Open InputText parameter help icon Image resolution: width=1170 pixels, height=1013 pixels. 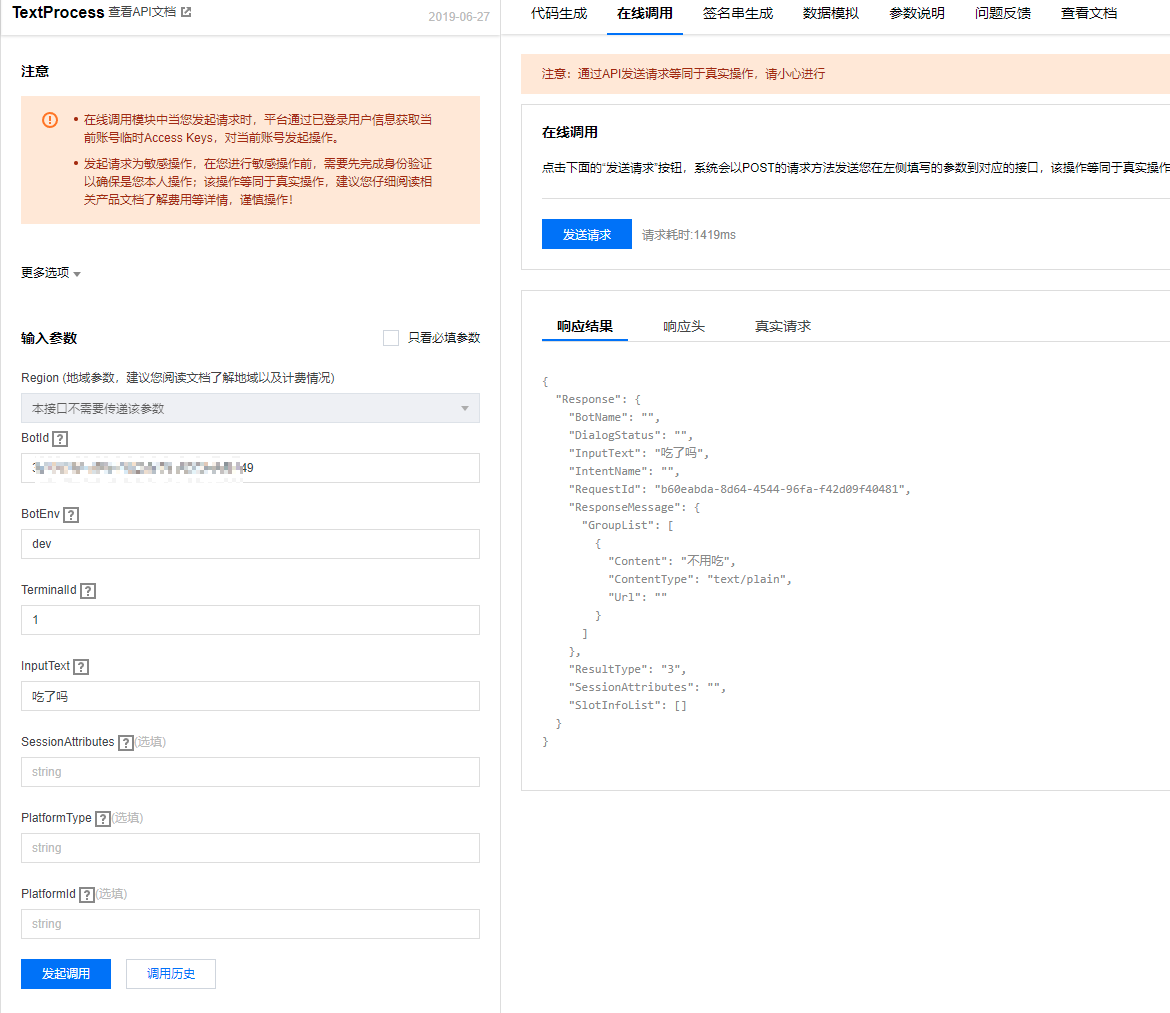click(80, 666)
